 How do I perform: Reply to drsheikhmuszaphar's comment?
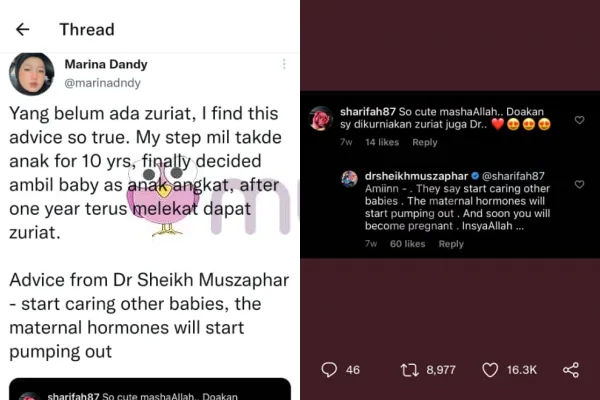pos(451,244)
